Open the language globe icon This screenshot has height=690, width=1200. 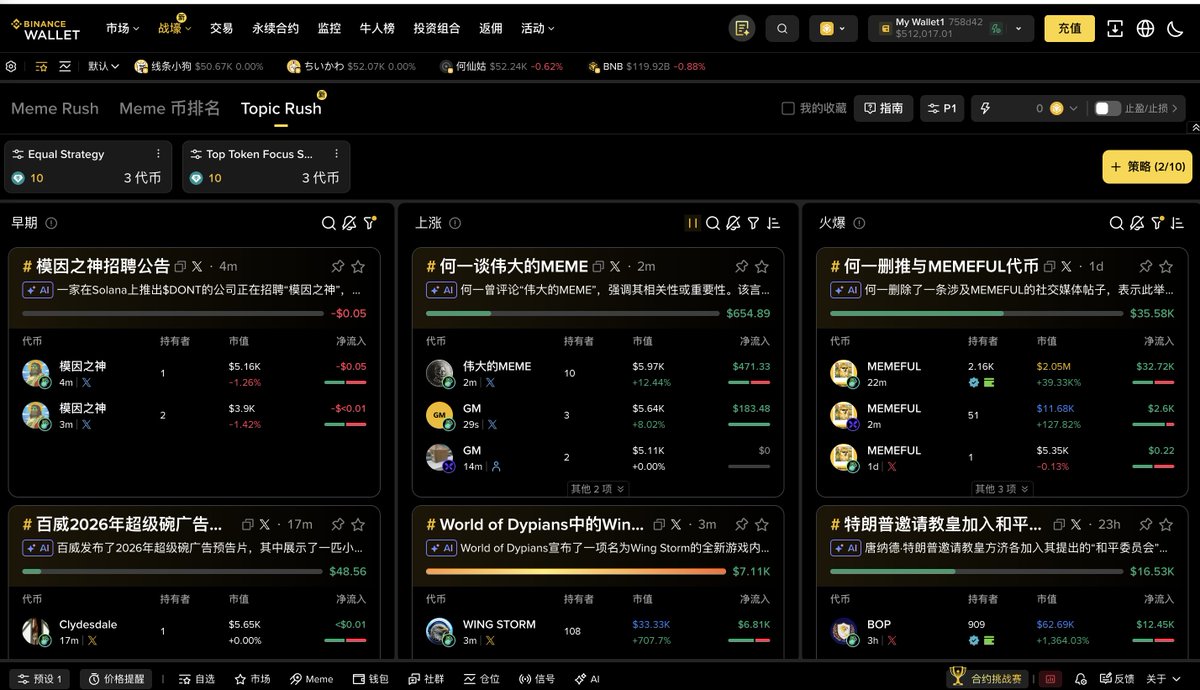click(1146, 29)
